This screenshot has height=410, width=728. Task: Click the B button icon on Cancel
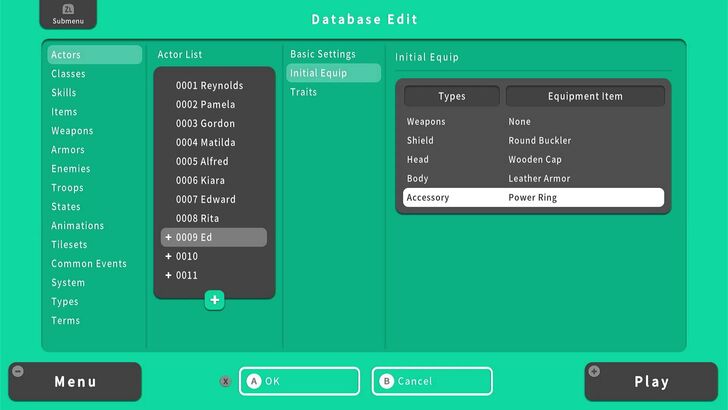(x=386, y=381)
